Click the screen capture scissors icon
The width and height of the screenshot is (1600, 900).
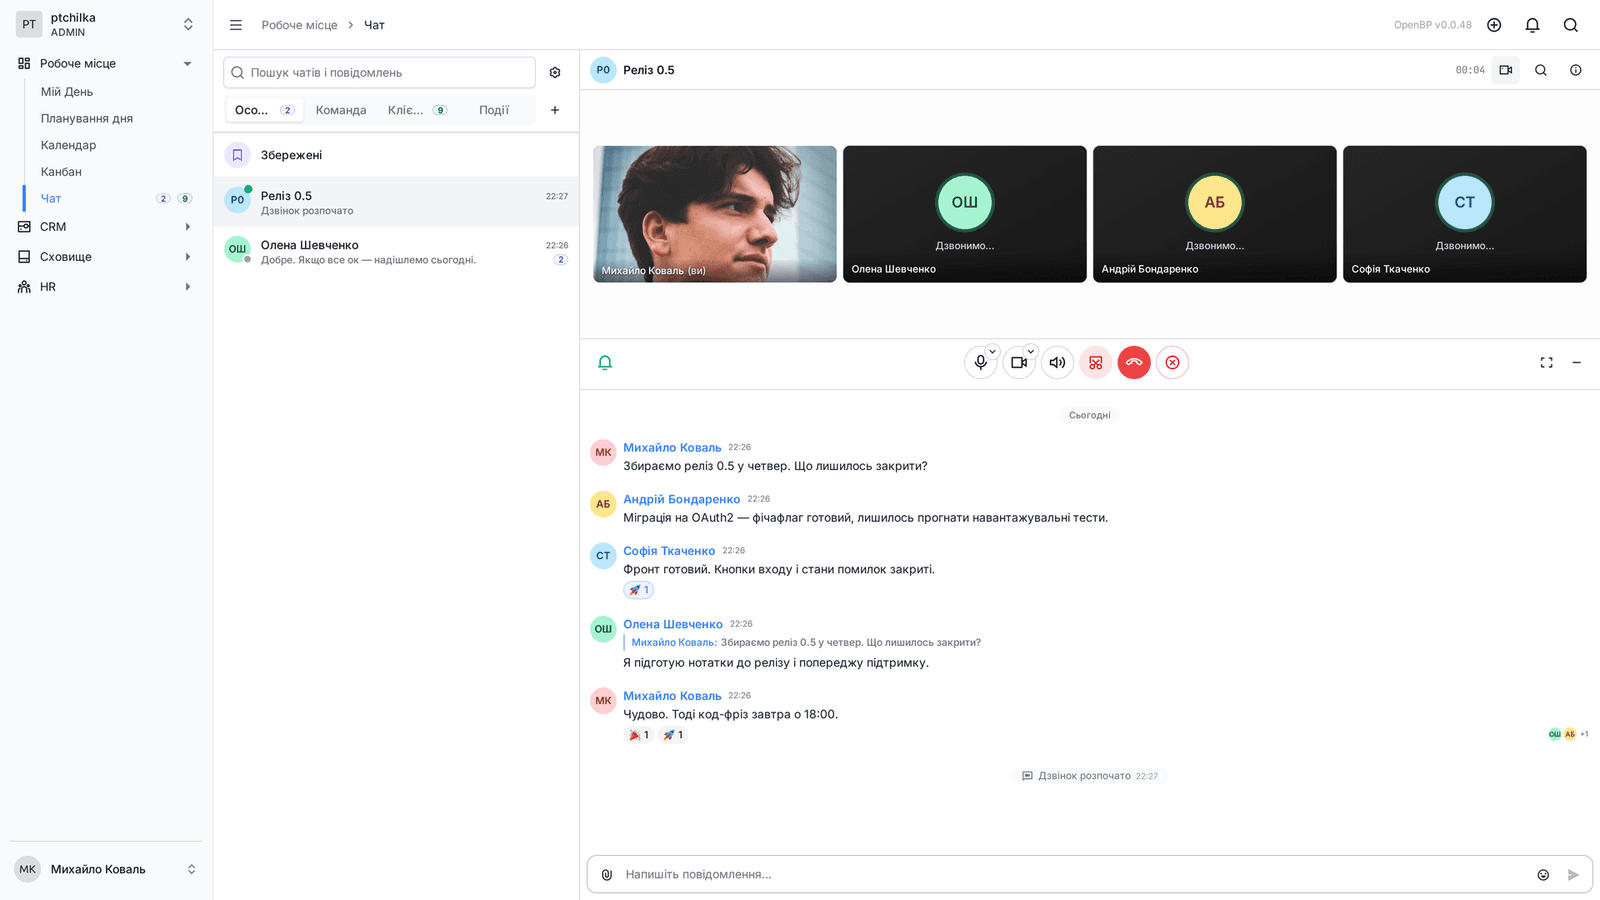pos(1096,363)
